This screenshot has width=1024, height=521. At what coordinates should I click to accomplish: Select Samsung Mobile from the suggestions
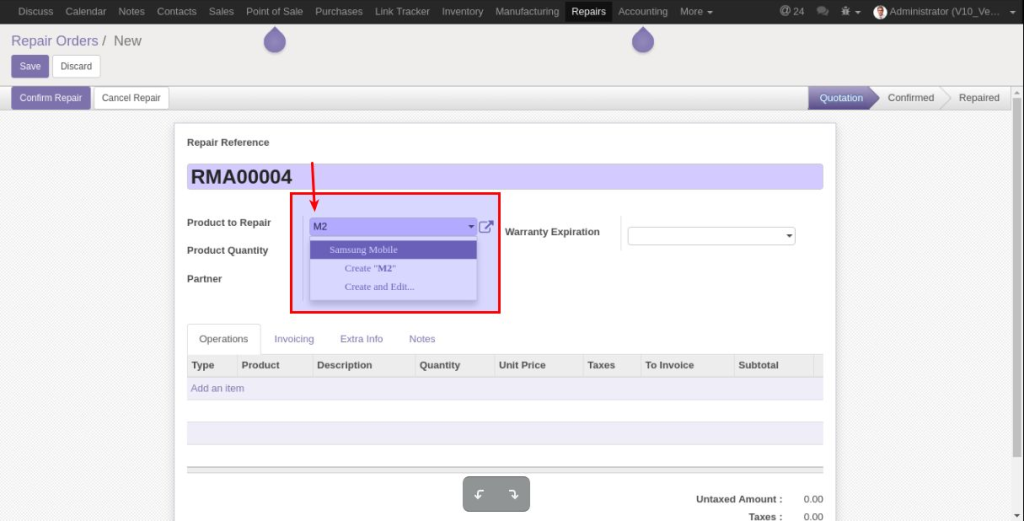point(363,250)
